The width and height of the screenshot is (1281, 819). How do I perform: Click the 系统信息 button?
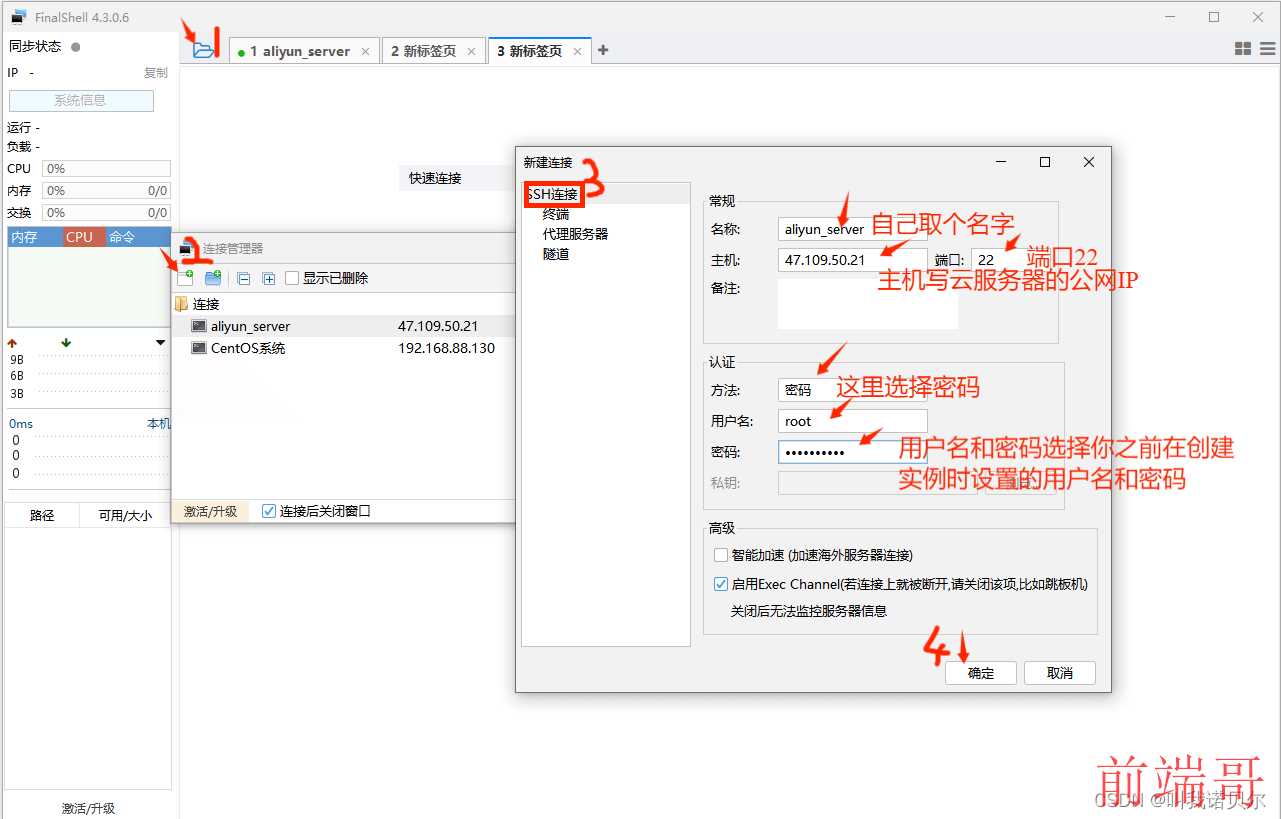81,100
